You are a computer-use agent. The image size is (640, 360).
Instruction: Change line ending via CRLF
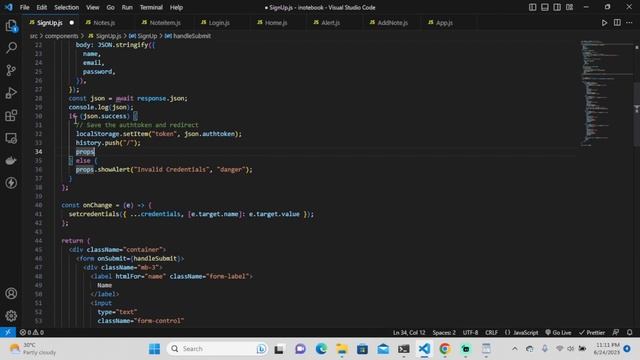click(491, 332)
